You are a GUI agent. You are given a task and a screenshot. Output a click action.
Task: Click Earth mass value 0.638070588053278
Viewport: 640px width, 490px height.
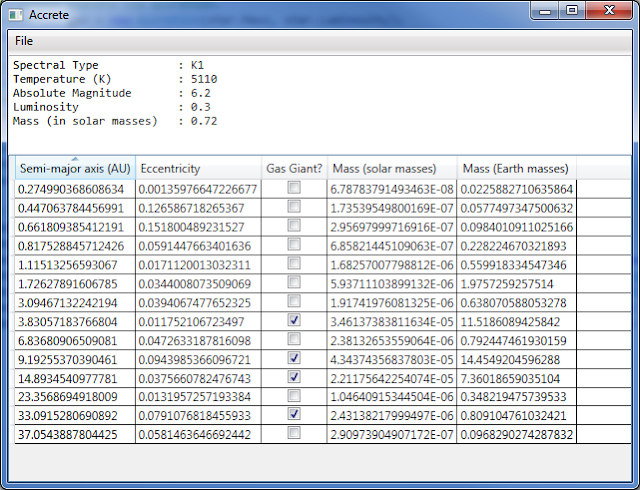513,303
